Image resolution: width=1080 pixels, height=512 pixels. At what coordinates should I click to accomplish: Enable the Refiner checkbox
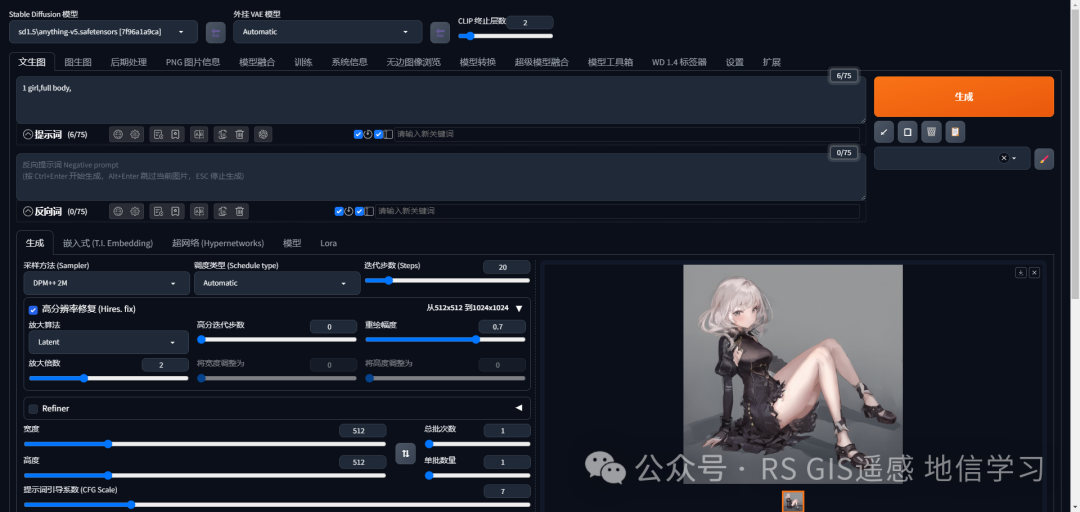(33, 409)
